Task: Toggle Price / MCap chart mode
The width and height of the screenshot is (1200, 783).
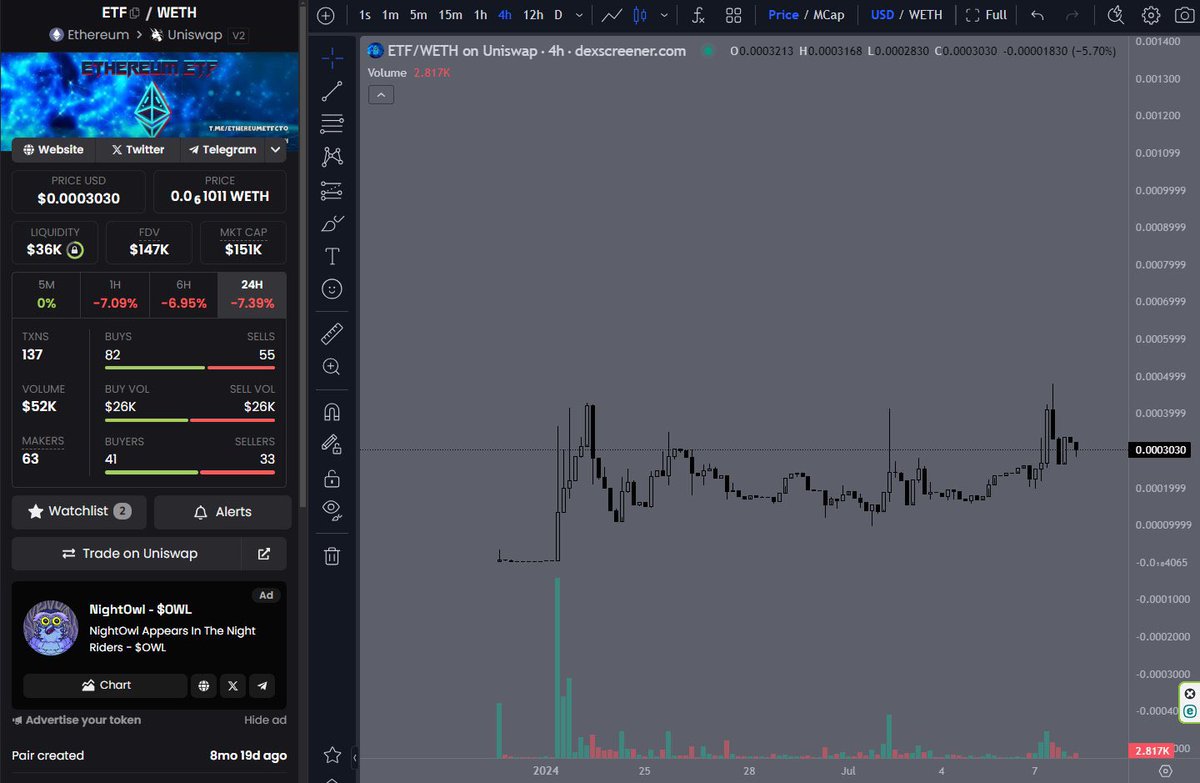Action: [806, 15]
